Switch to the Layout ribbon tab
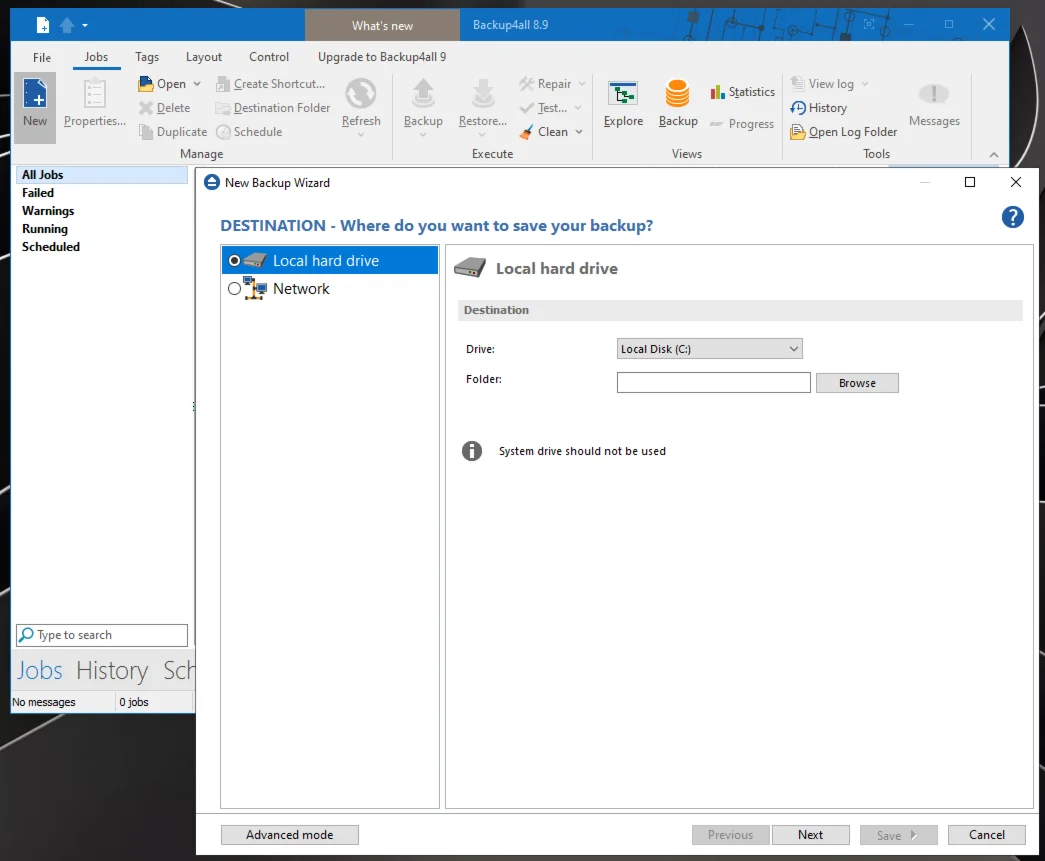Viewport: 1045px width, 861px height. (x=204, y=57)
